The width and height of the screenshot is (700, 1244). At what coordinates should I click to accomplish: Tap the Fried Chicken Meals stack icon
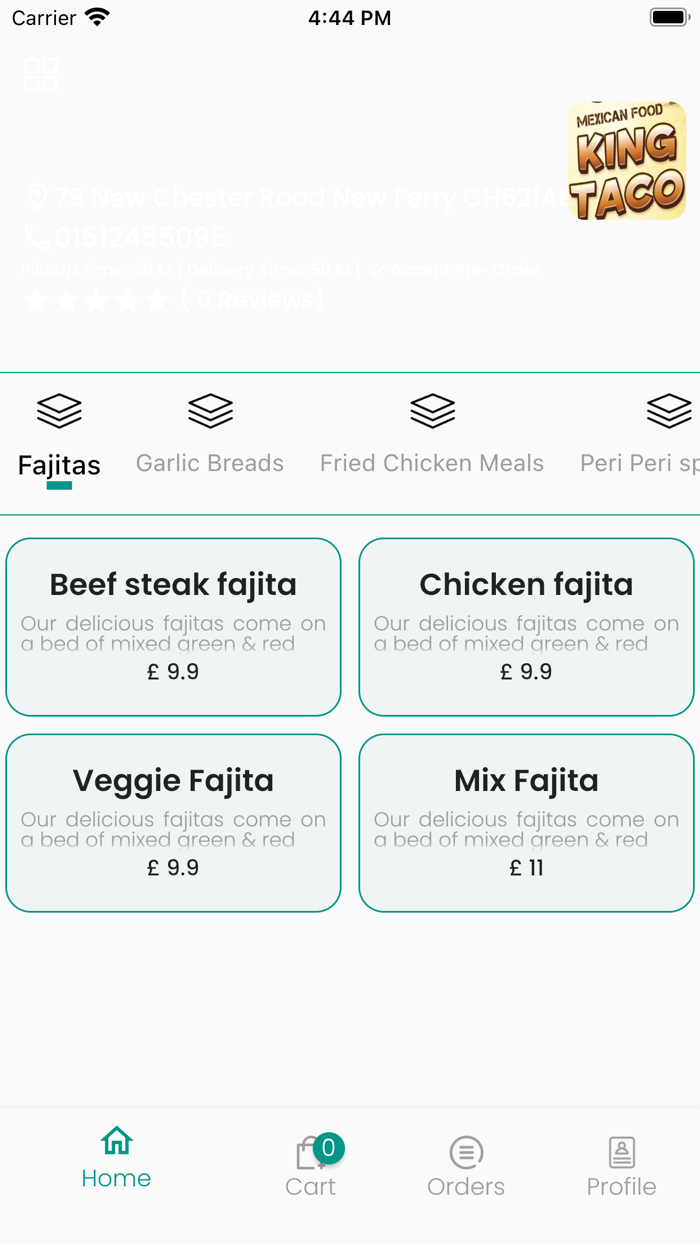click(432, 410)
